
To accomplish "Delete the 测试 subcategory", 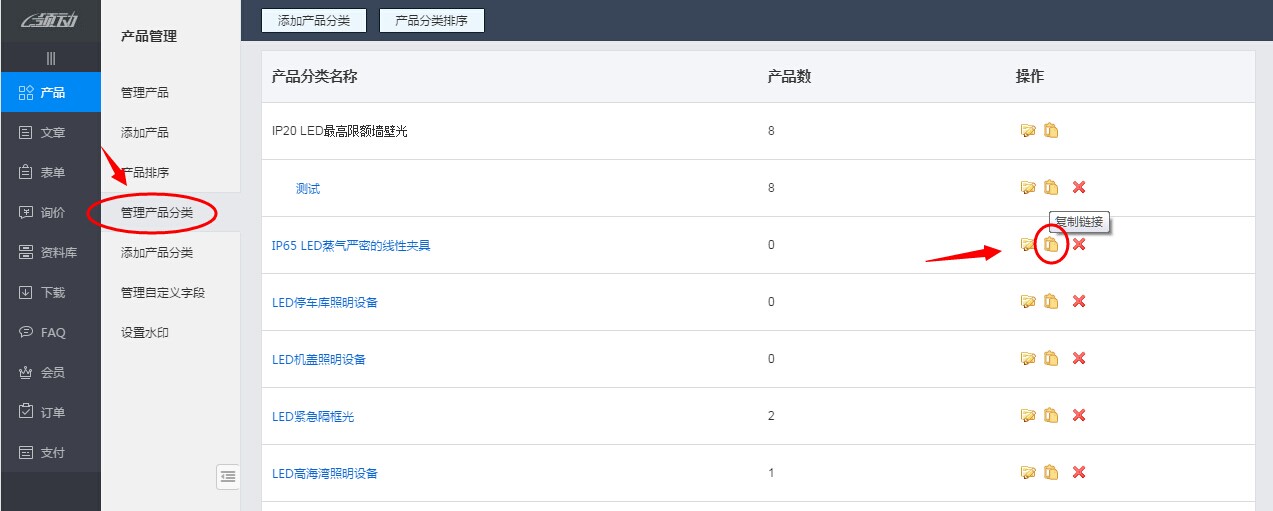I will click(1078, 188).
